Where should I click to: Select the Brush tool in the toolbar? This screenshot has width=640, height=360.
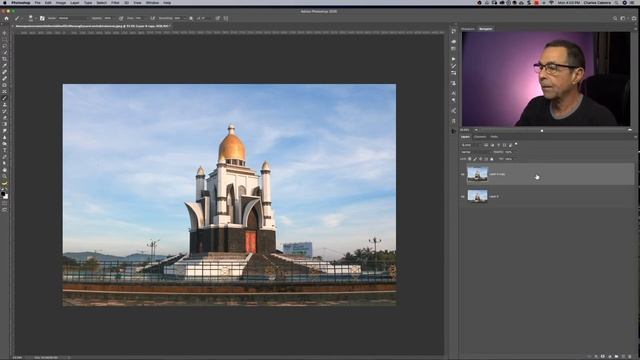tap(4, 98)
